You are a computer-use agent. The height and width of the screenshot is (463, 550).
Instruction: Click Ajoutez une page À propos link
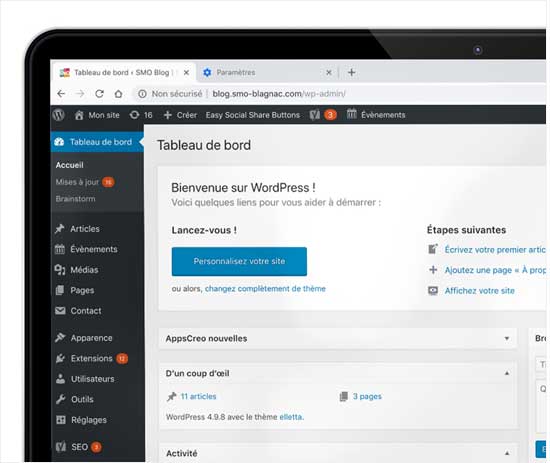point(495,270)
